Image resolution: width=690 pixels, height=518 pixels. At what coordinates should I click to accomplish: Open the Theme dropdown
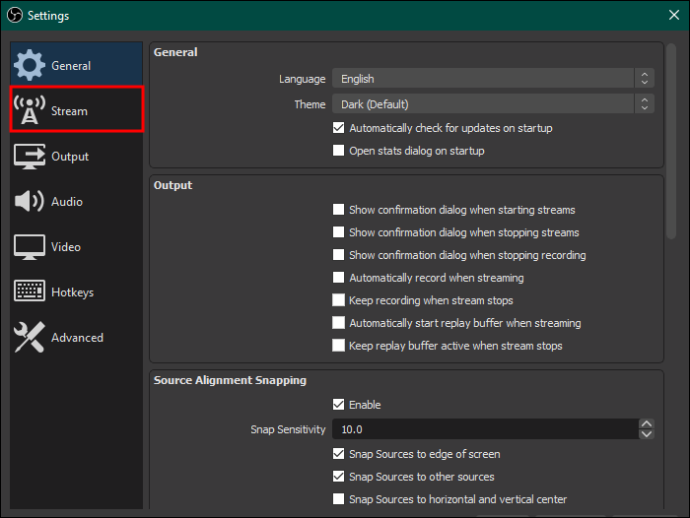pos(493,104)
